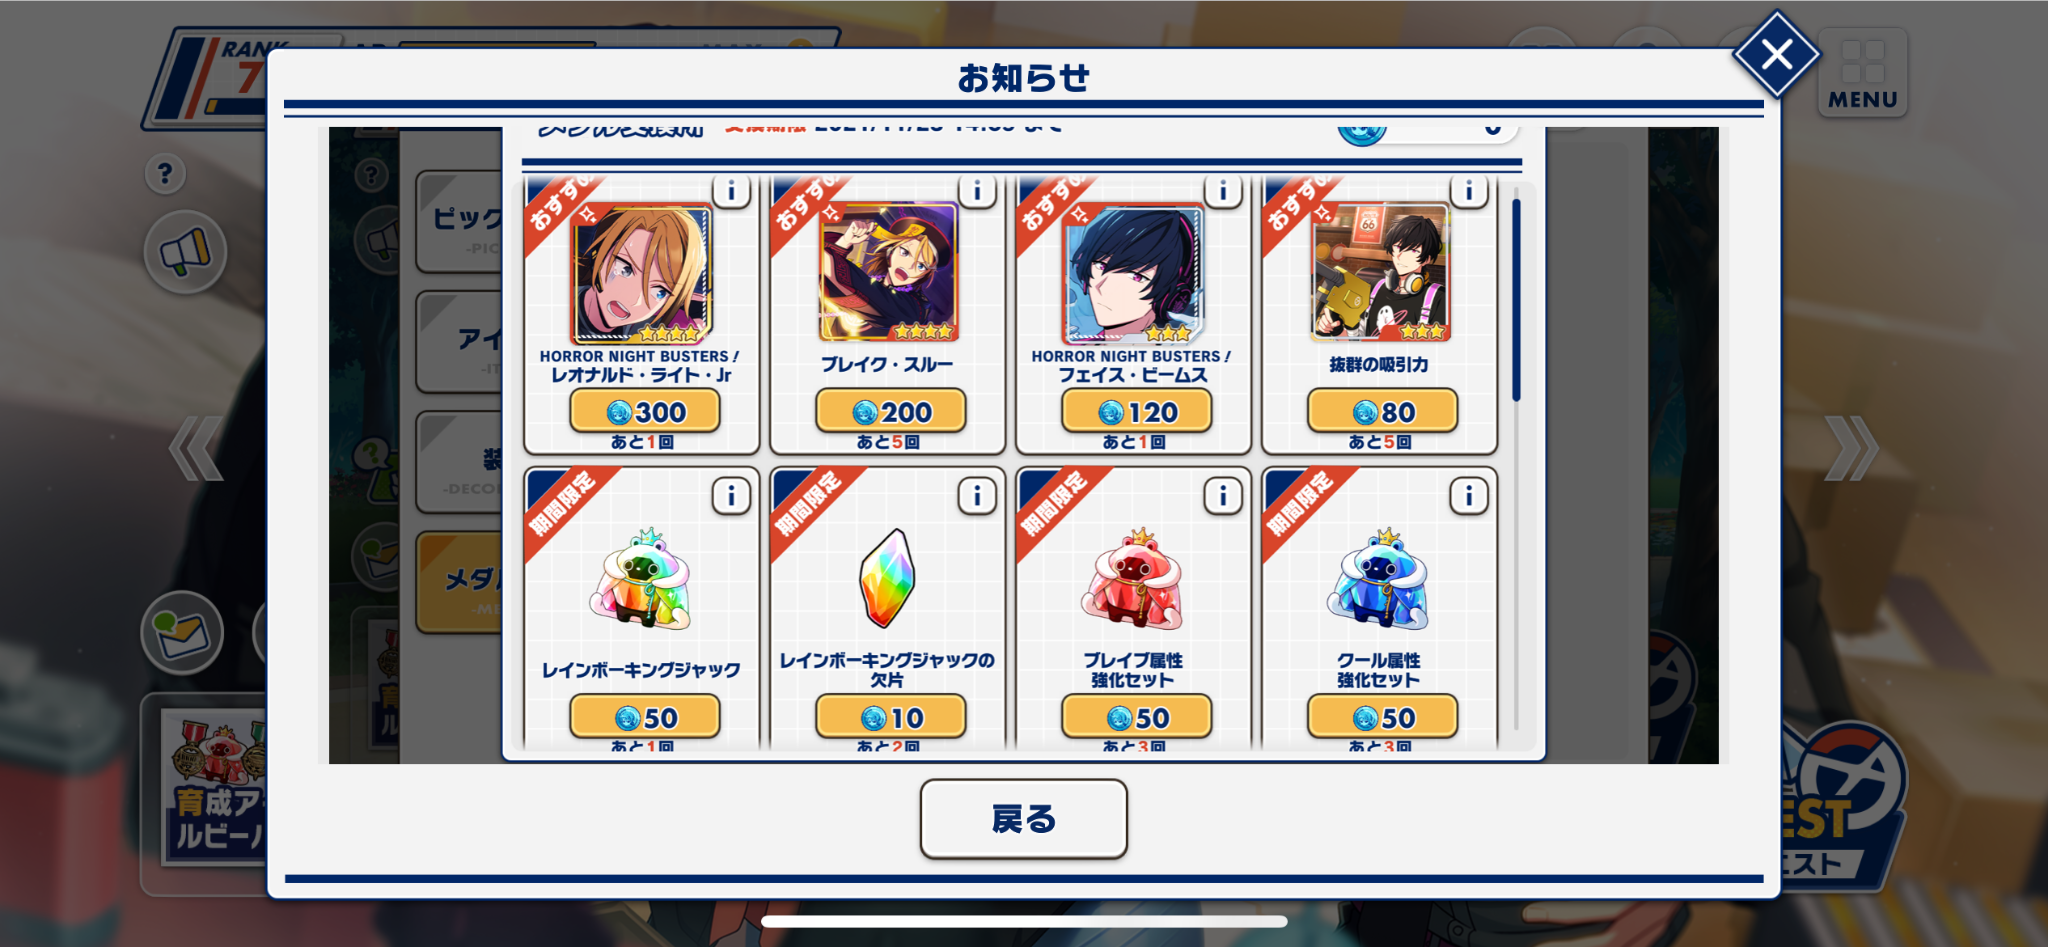Viewport: 2048px width, 947px height.
Task: Close the お知らせ dialog with X
Action: click(x=1776, y=54)
